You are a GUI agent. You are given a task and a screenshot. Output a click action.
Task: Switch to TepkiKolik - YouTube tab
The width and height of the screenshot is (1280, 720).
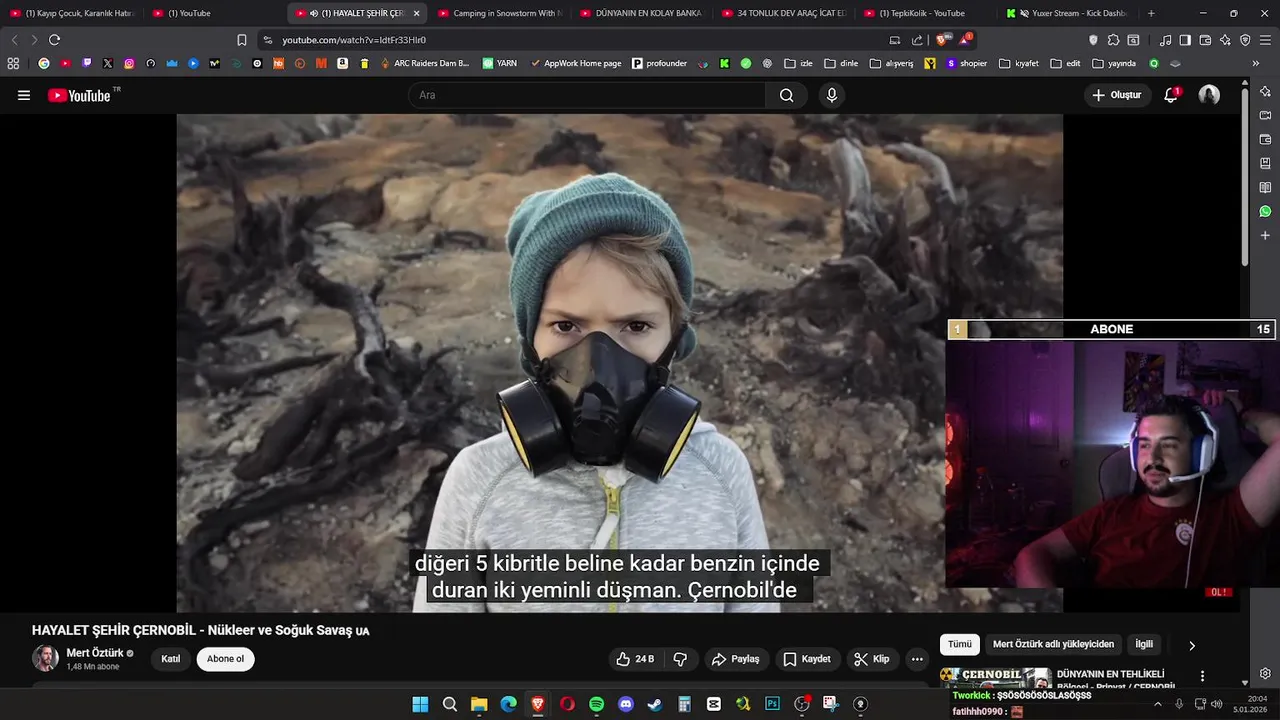pyautogui.click(x=926, y=13)
